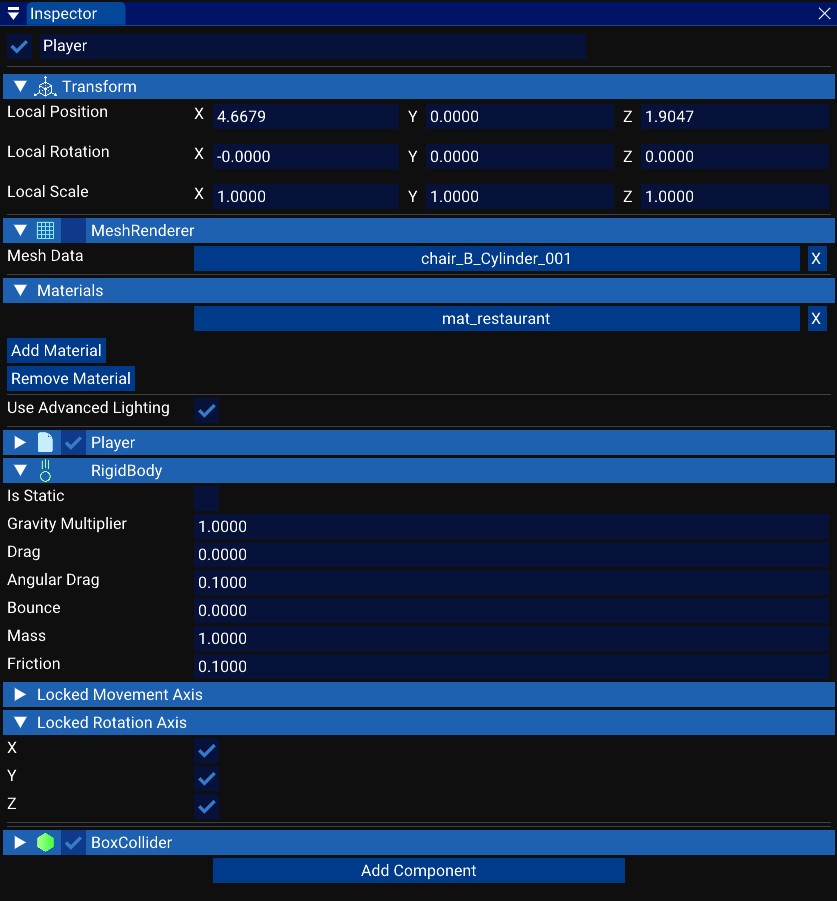837x901 pixels.
Task: Click the Use Advanced Lighting label
Action: click(x=88, y=408)
